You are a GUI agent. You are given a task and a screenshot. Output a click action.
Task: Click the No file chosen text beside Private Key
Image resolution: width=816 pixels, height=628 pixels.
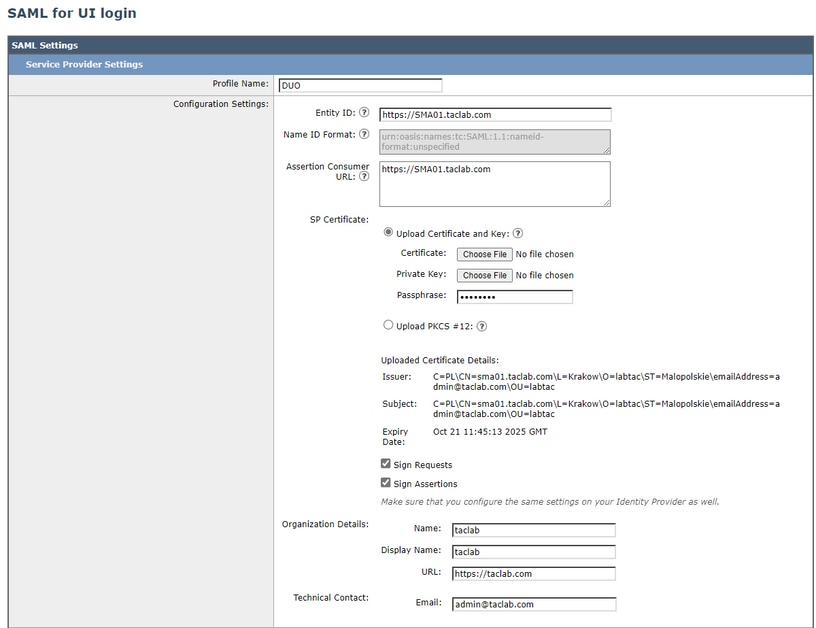[544, 275]
